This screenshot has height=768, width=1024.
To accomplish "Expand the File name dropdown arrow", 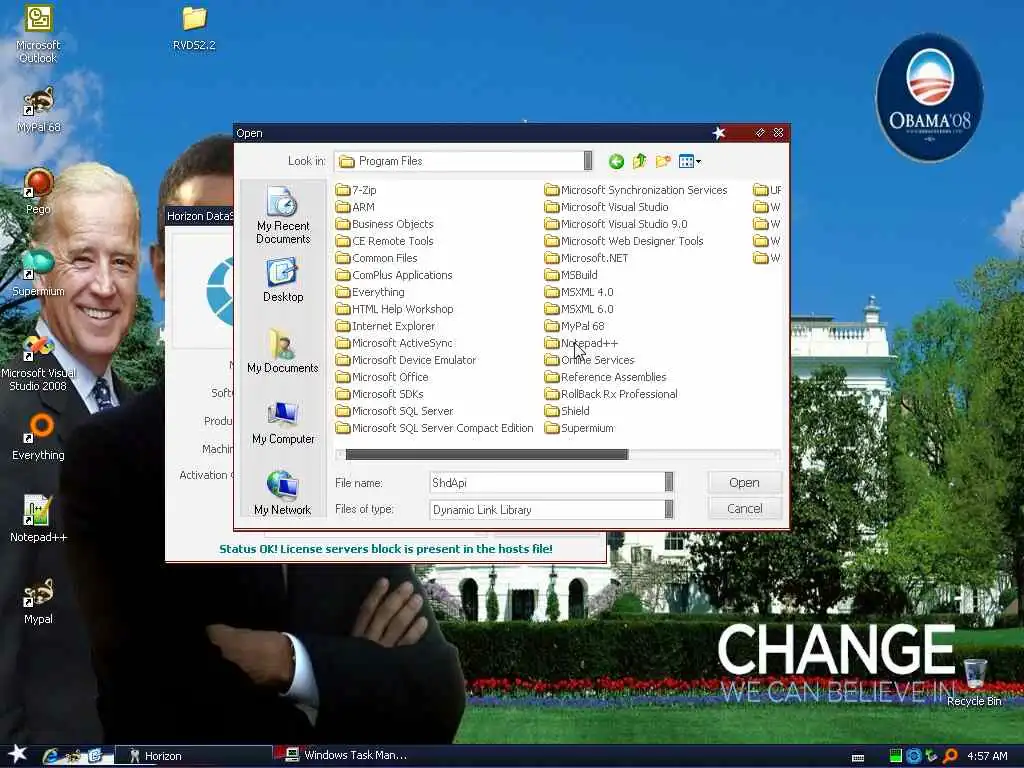I will coord(669,482).
